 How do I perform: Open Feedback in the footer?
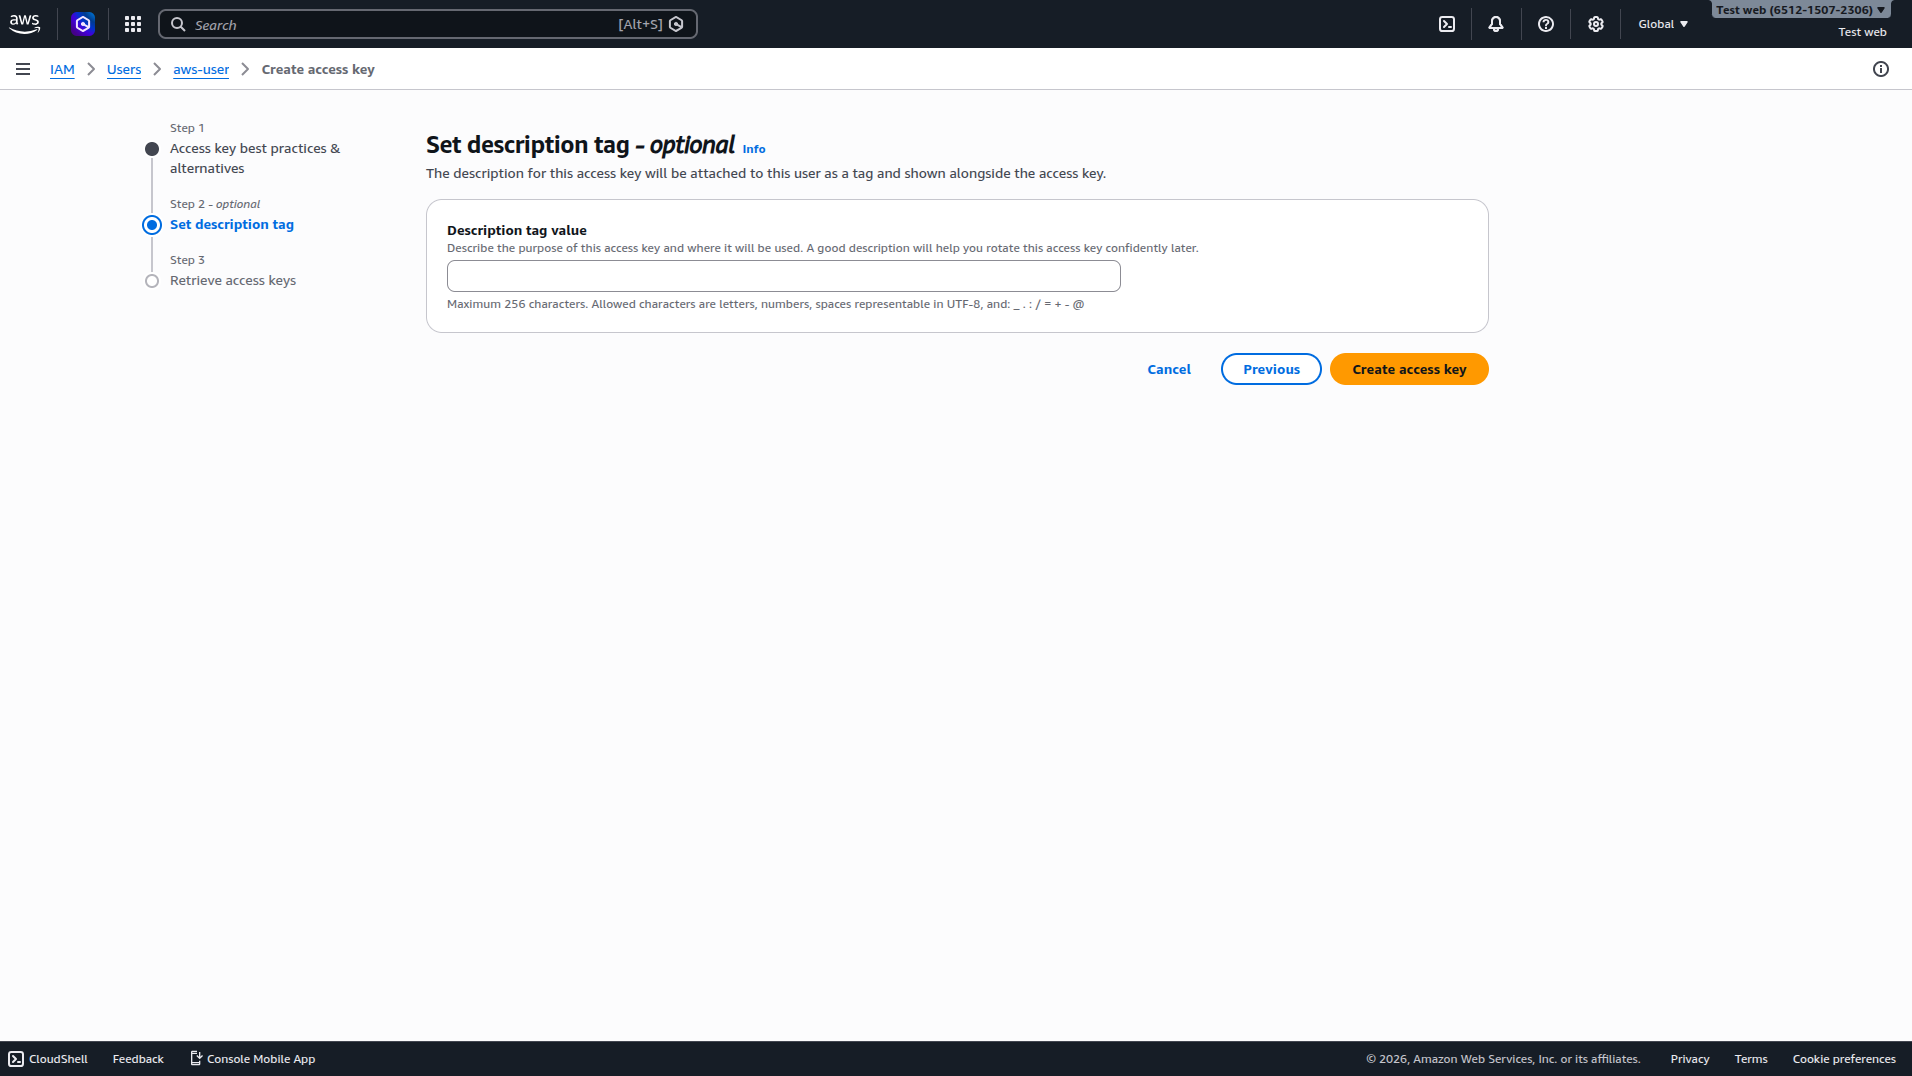coord(138,1059)
